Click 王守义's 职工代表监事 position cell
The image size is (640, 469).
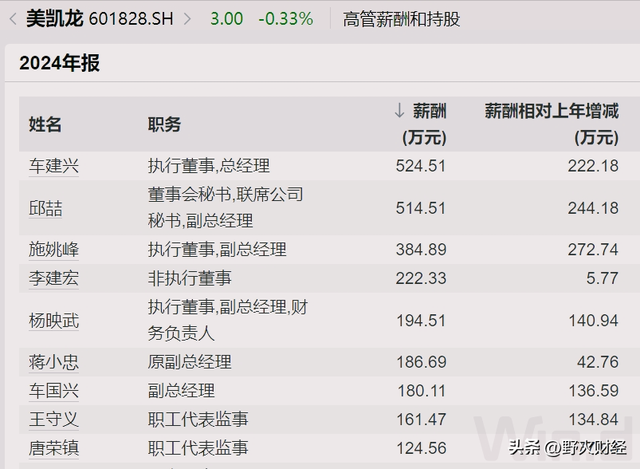(198, 419)
